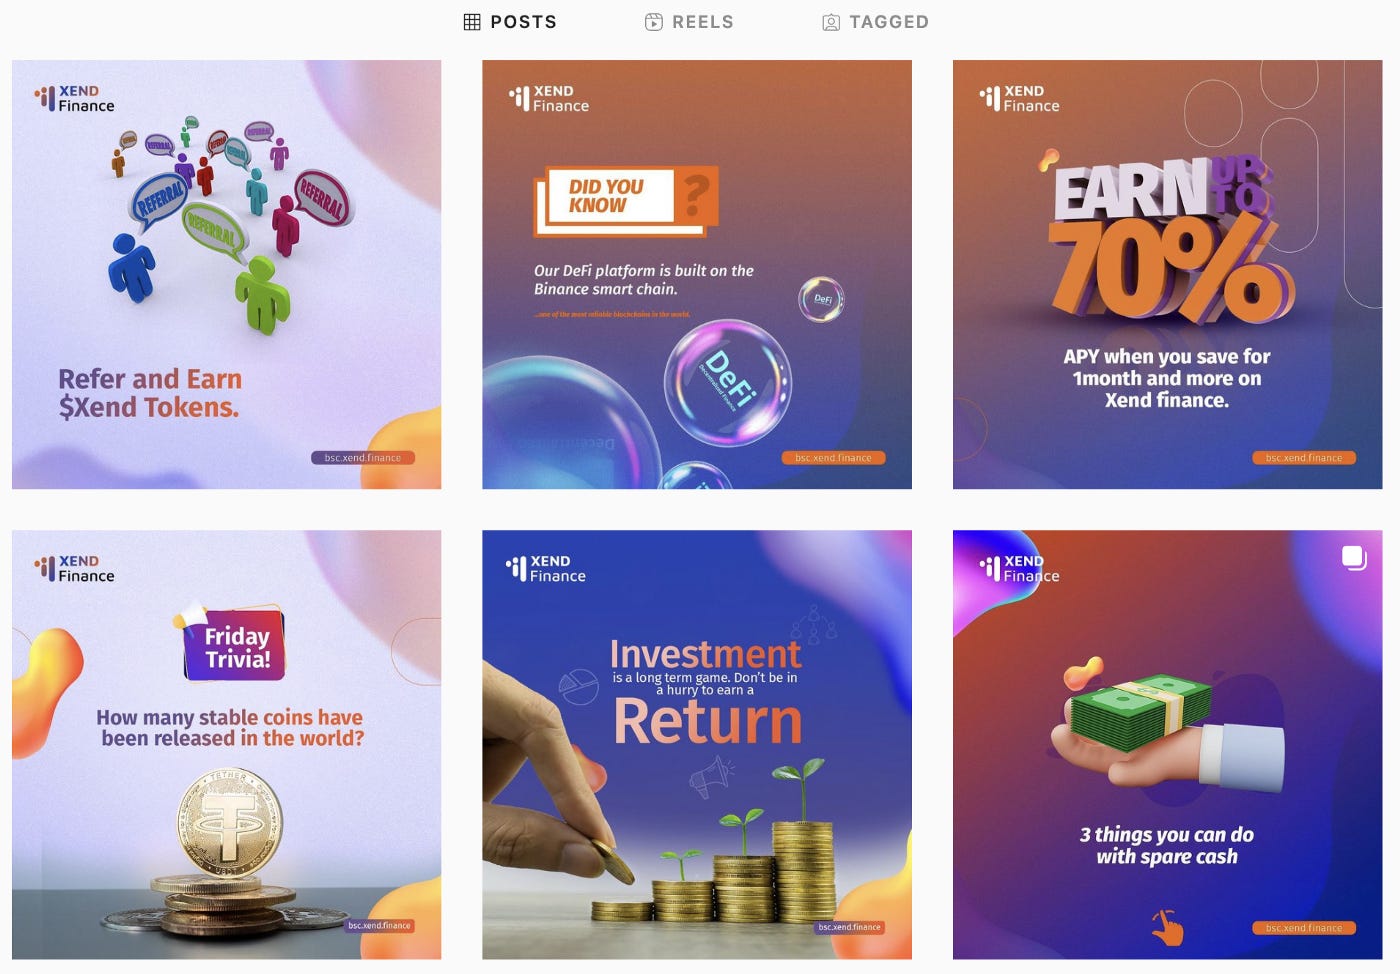This screenshot has width=1400, height=974.
Task: Open the Earn up to 70% APY post
Action: (x=1167, y=274)
